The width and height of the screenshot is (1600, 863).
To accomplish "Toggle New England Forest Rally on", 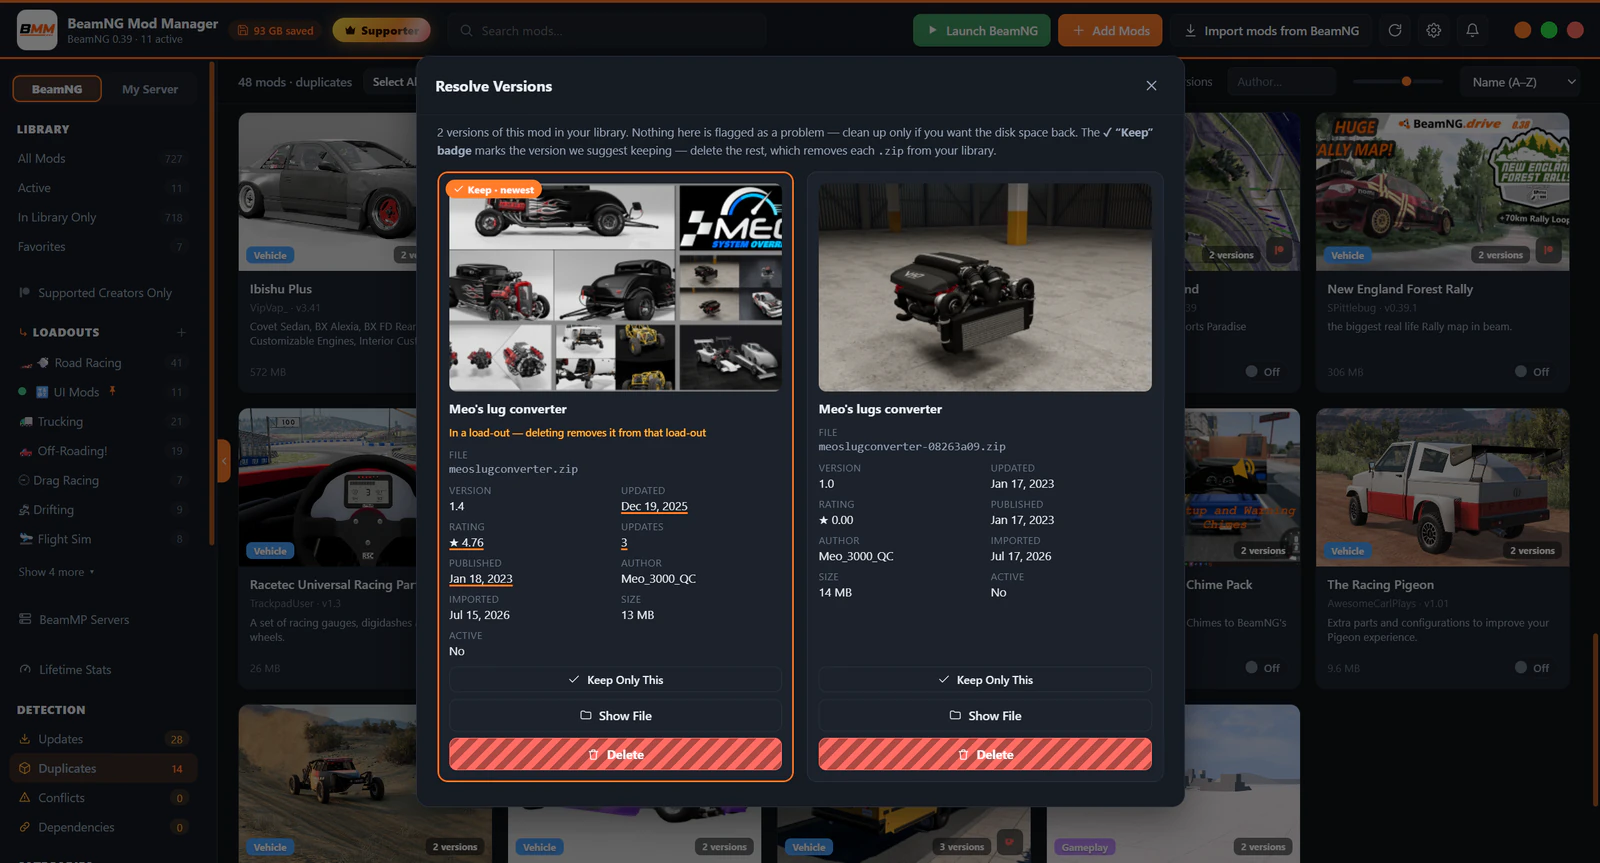I will [x=1531, y=372].
